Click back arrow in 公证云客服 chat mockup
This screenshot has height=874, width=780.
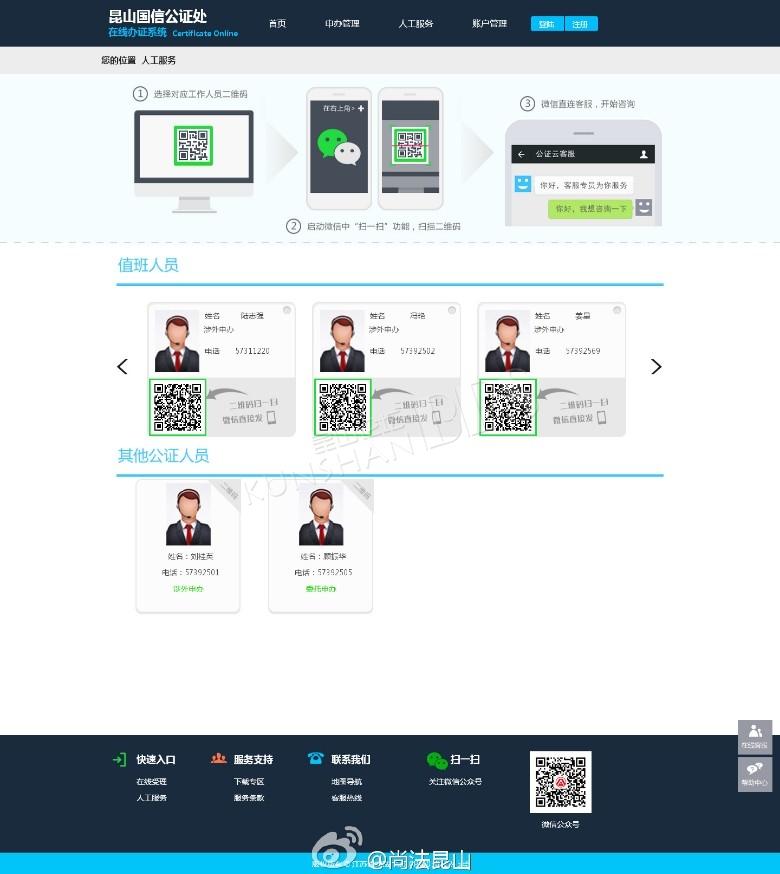click(x=521, y=154)
